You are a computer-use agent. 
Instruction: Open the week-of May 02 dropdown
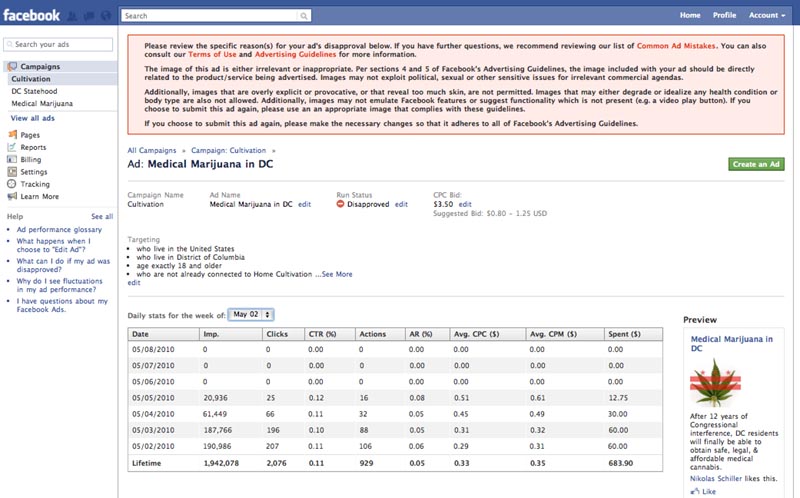(251, 315)
